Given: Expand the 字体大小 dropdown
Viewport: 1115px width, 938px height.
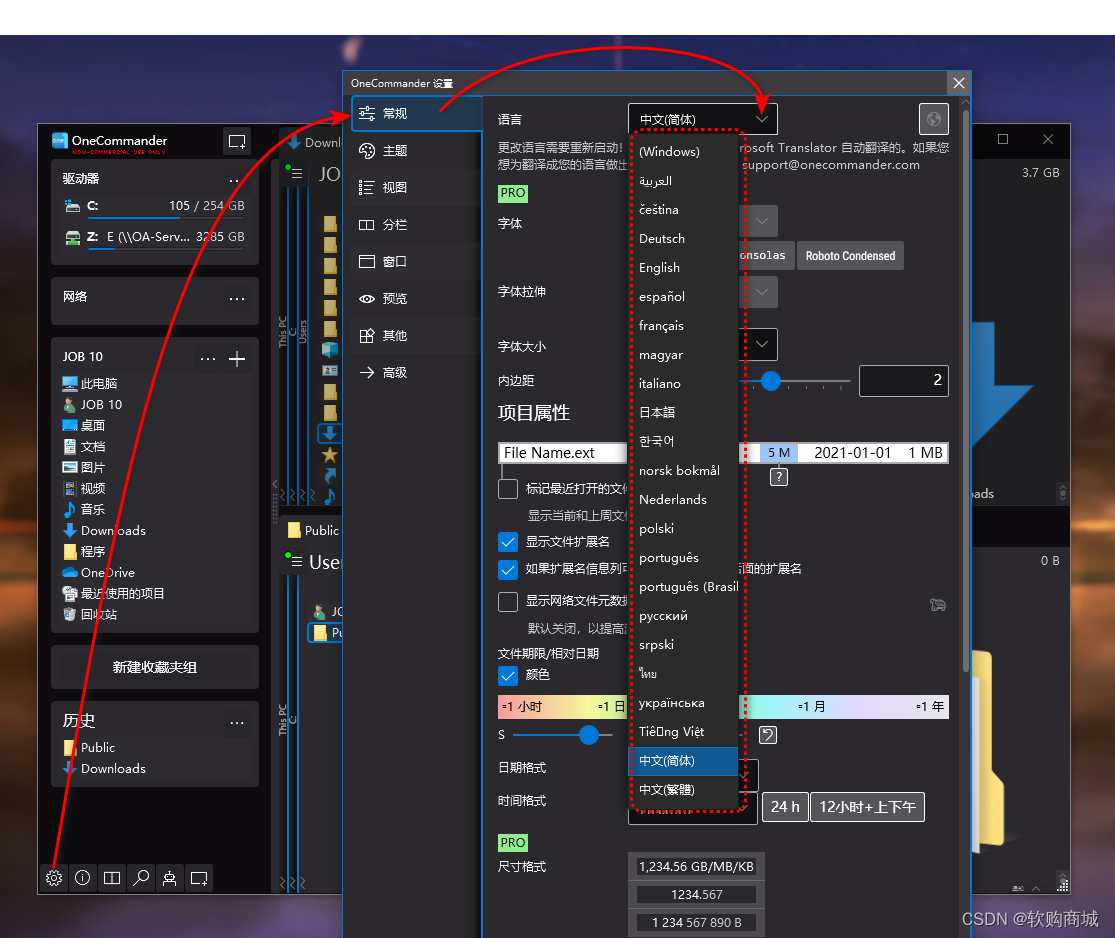Looking at the screenshot, I should (x=761, y=344).
